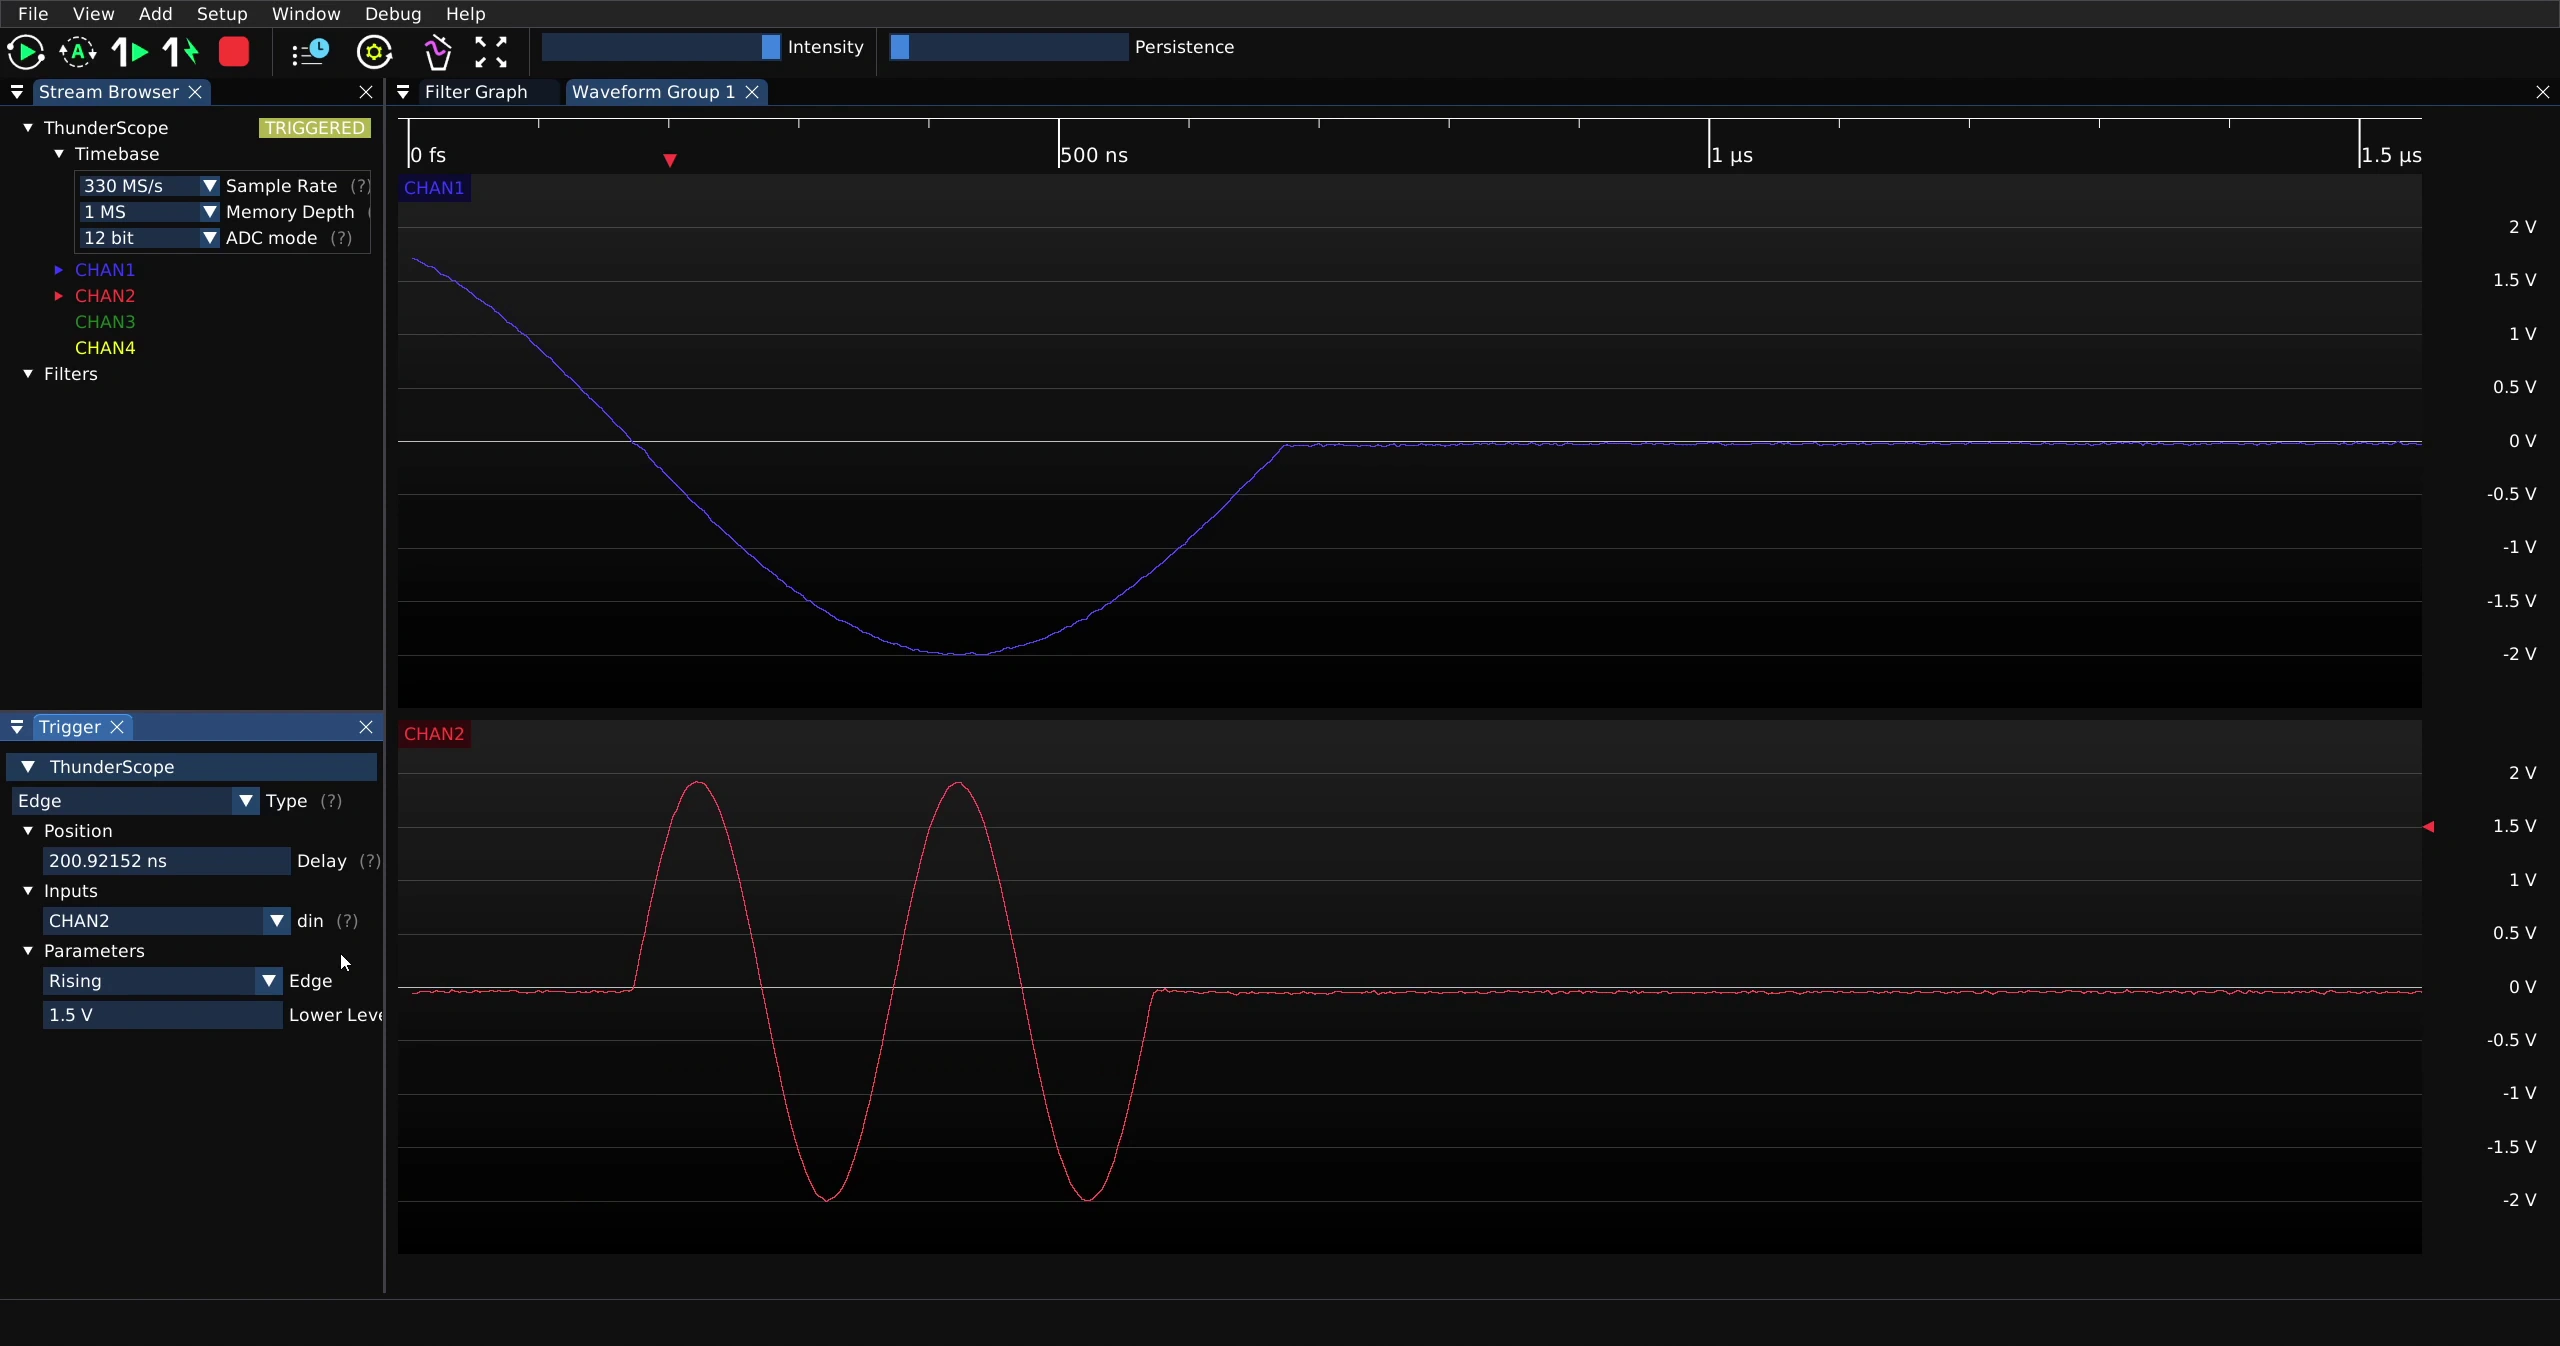Image resolution: width=2560 pixels, height=1346 pixels.
Task: Expand the CHAN1 tree node
Action: [x=59, y=270]
